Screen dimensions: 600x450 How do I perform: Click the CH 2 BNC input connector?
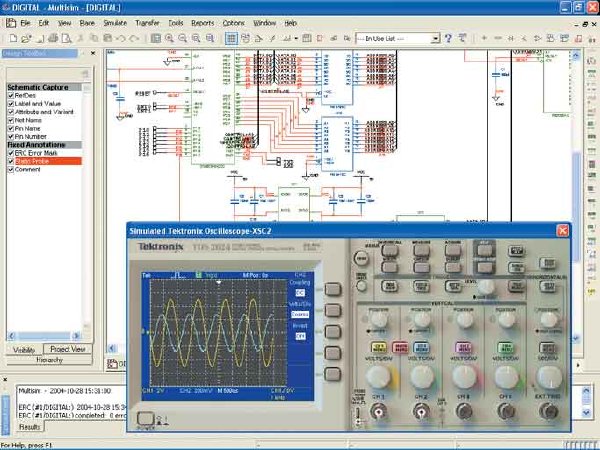(421, 412)
